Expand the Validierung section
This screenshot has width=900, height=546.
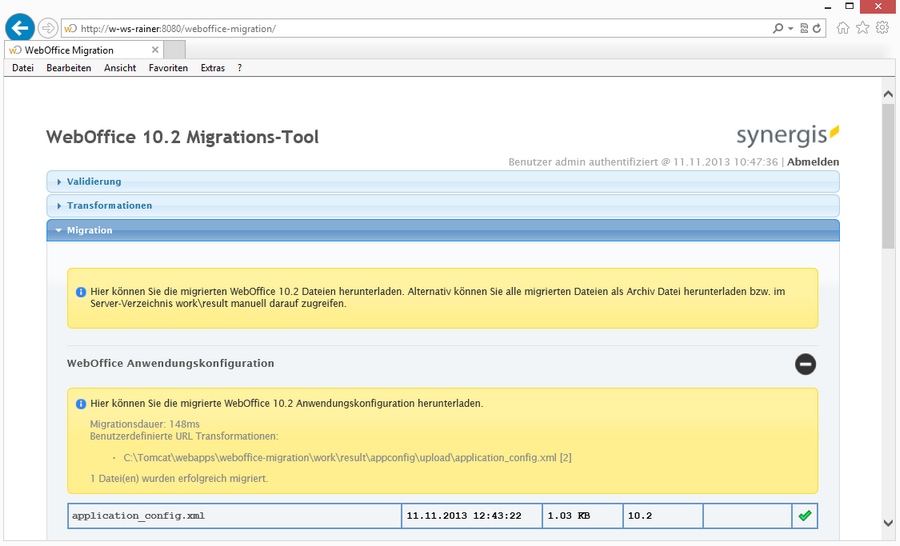pos(443,181)
